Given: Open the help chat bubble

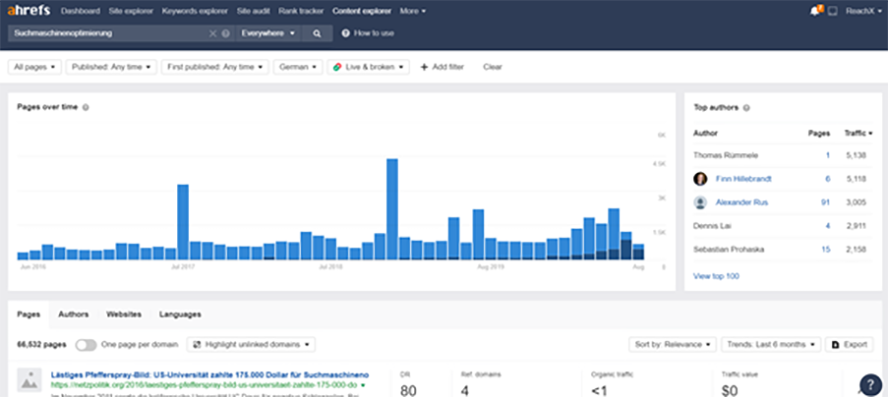Looking at the screenshot, I should point(870,385).
